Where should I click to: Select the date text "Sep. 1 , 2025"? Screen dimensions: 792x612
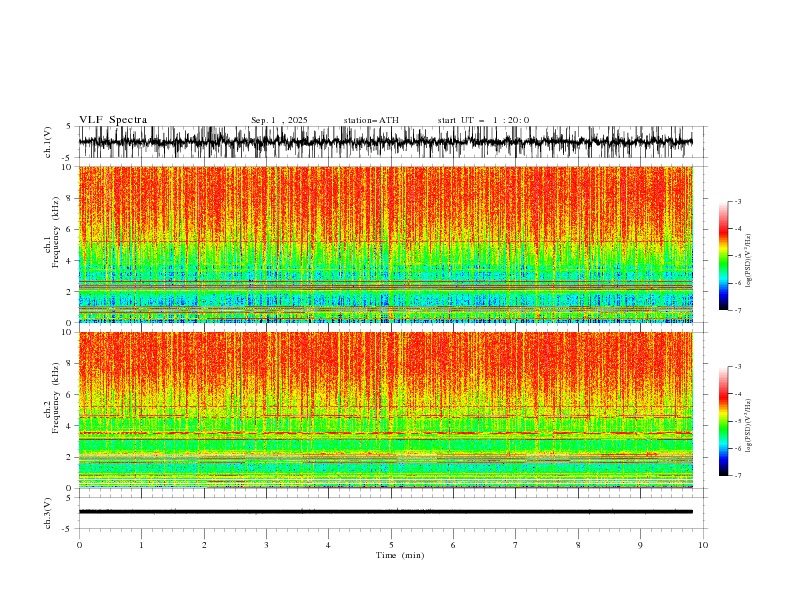coord(279,120)
